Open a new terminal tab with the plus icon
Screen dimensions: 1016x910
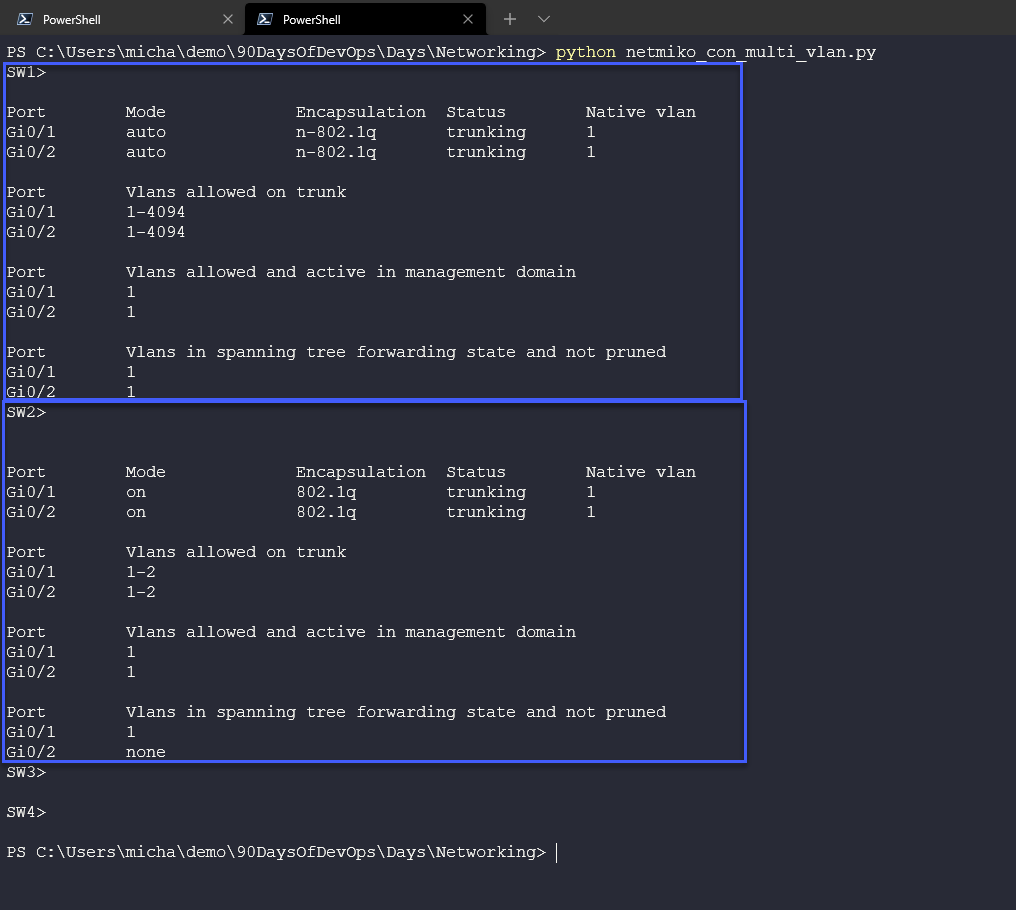[510, 18]
